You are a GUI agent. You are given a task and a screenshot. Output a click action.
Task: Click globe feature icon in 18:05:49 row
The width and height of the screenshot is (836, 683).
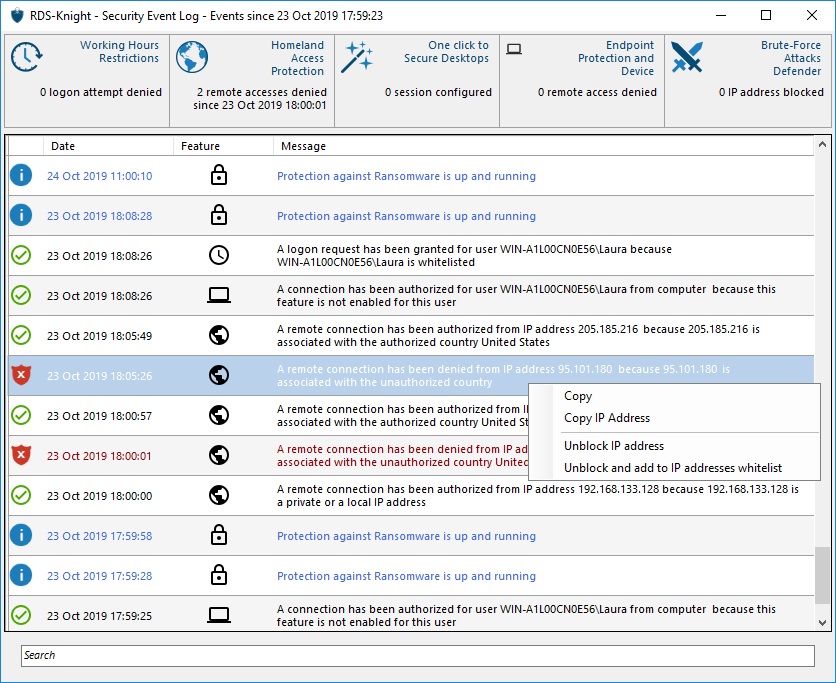coord(219,335)
